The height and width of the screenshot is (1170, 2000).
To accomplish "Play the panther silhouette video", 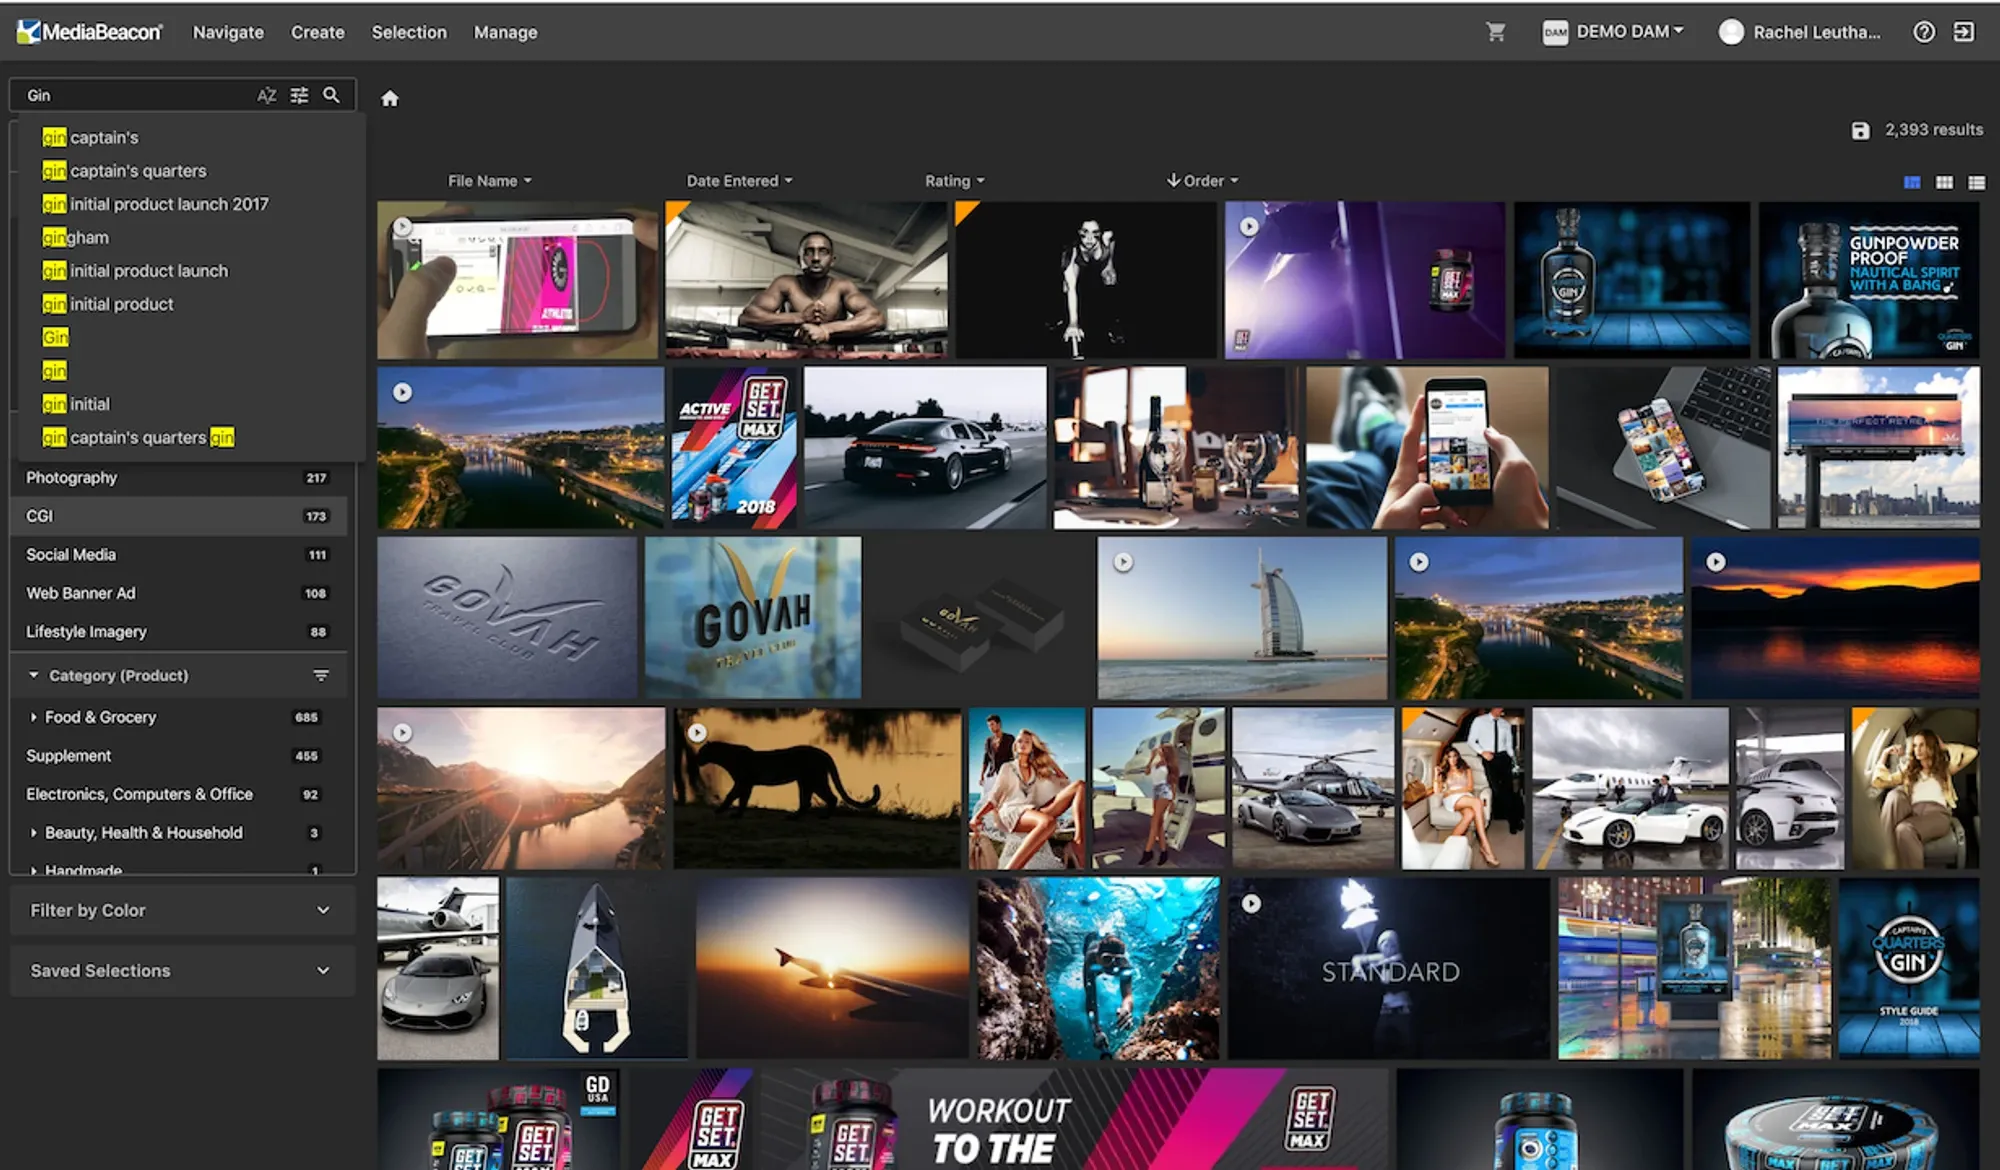I will point(697,732).
